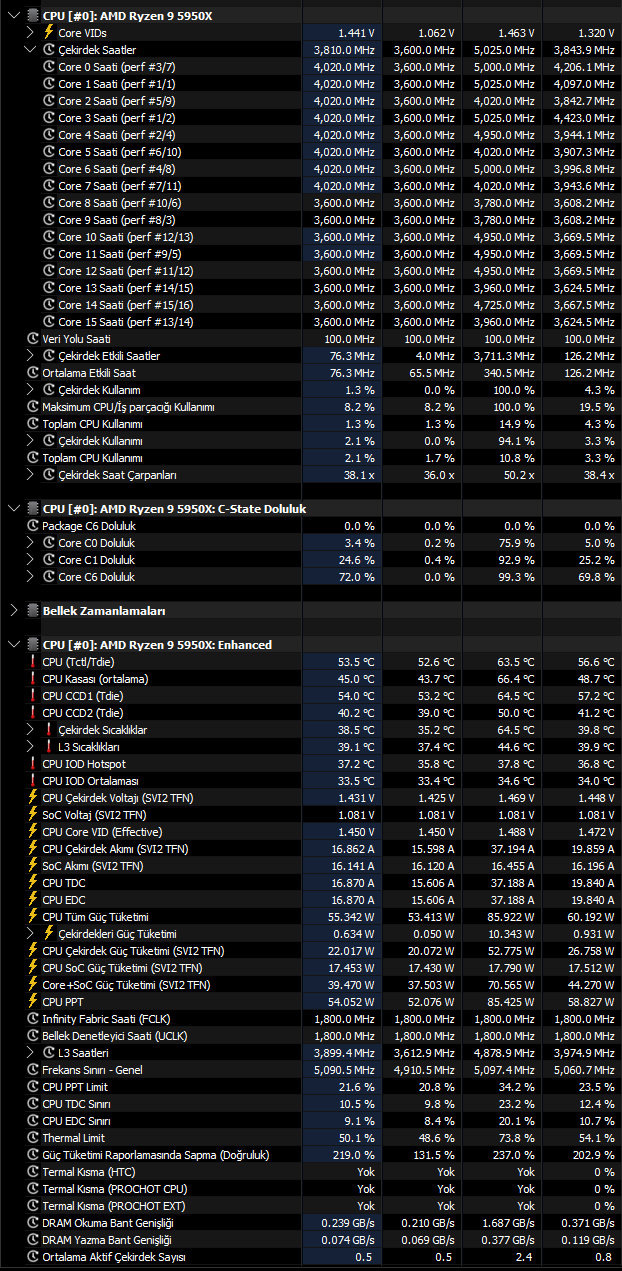Click the thermometer icon beside CPU (Tctl/Tdie)
The height and width of the screenshot is (1271, 622).
tap(33, 662)
